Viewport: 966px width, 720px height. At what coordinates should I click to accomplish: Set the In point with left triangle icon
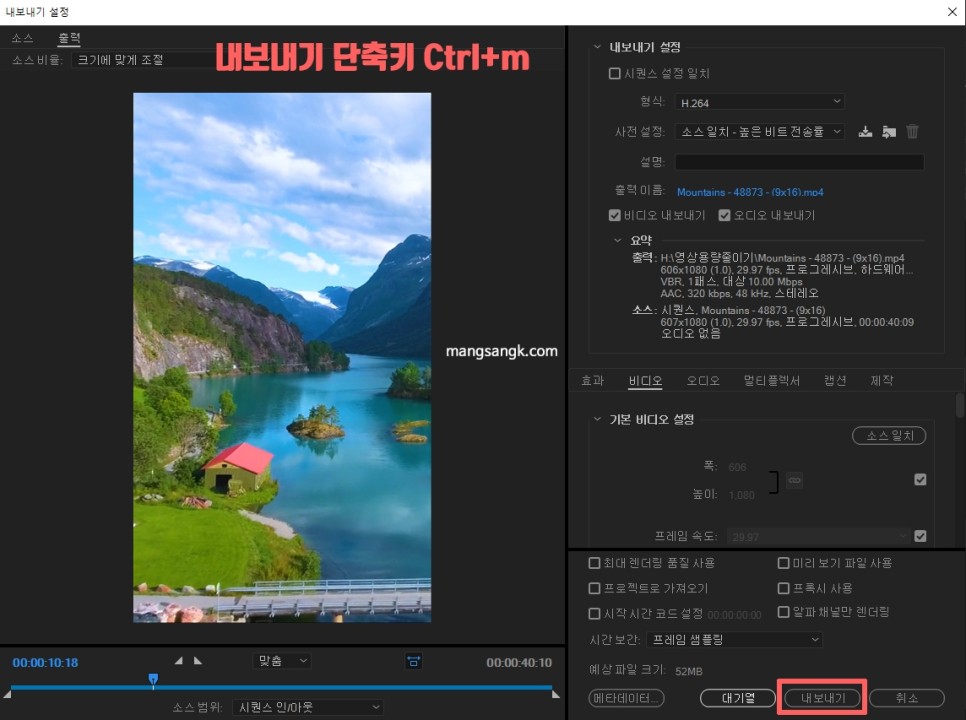[178, 660]
